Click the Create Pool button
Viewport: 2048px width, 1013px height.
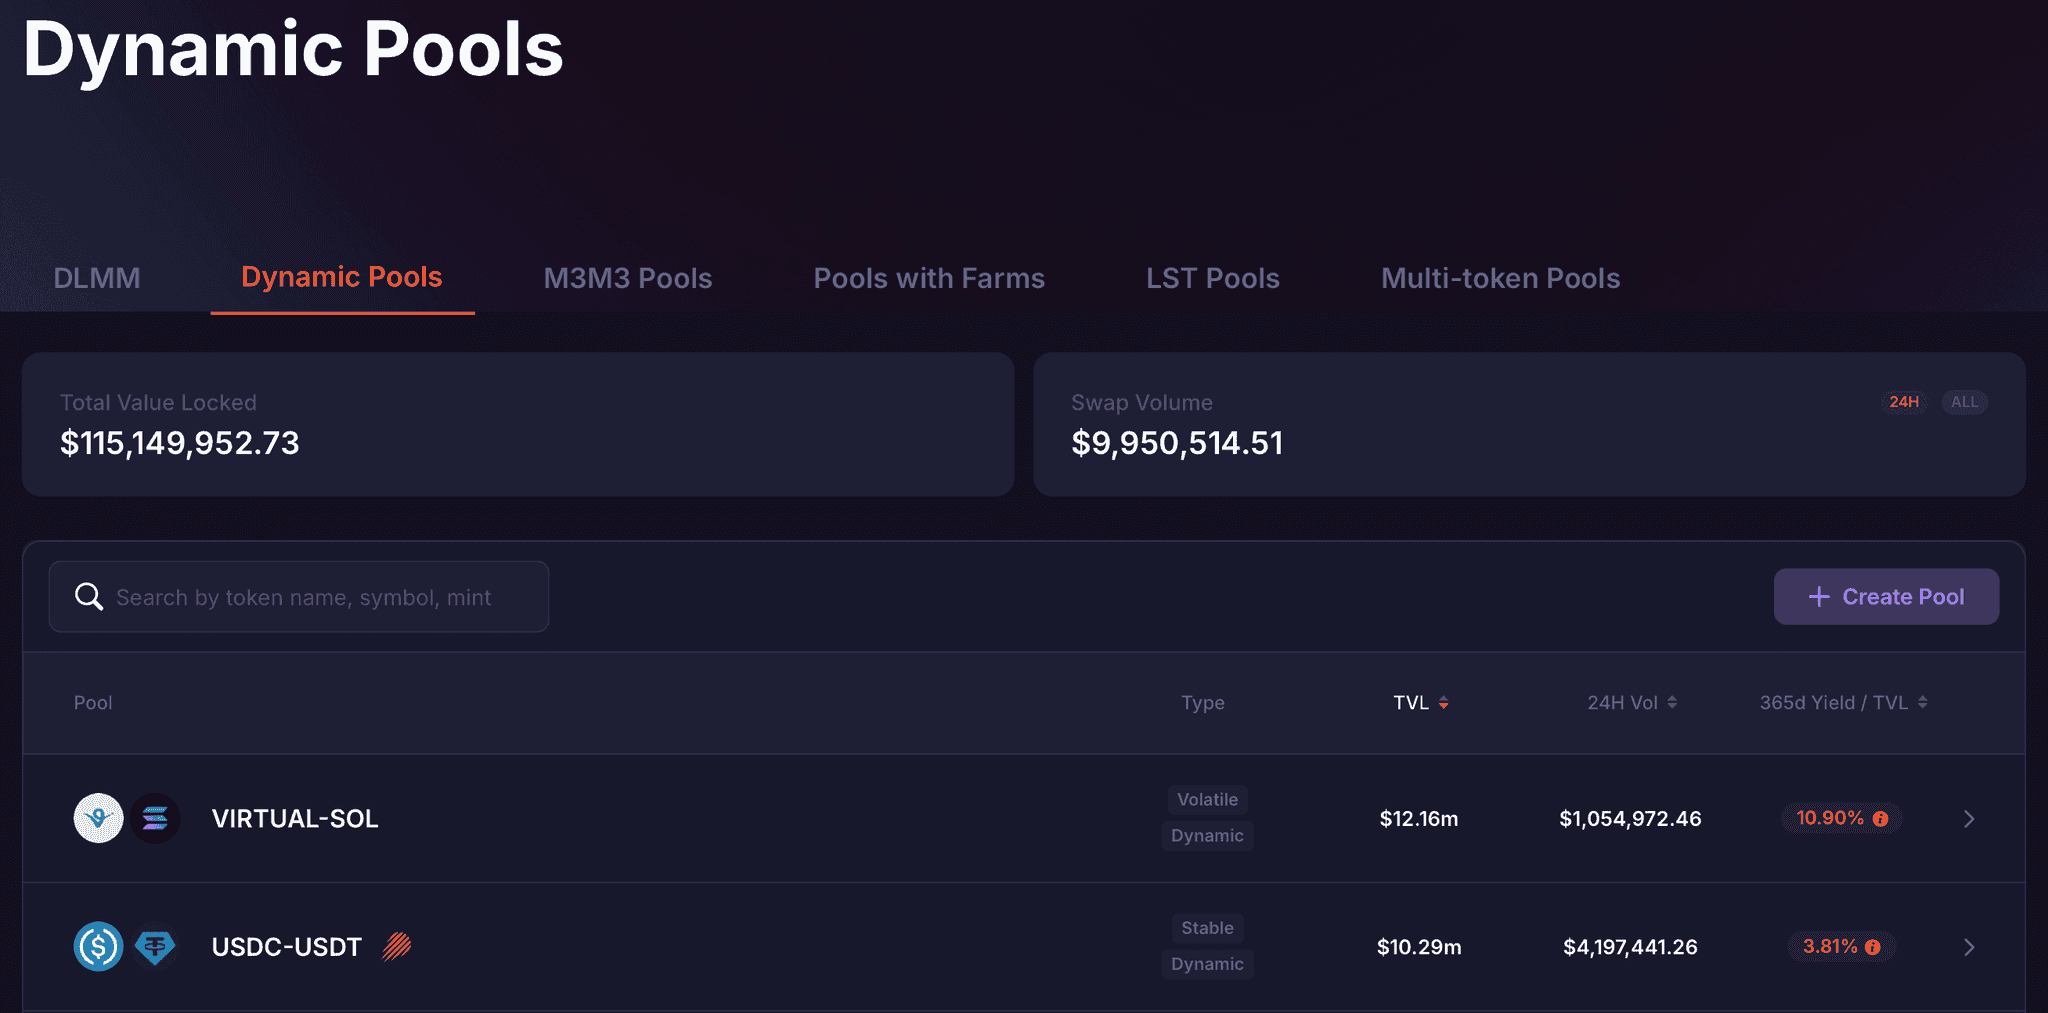point(1886,597)
